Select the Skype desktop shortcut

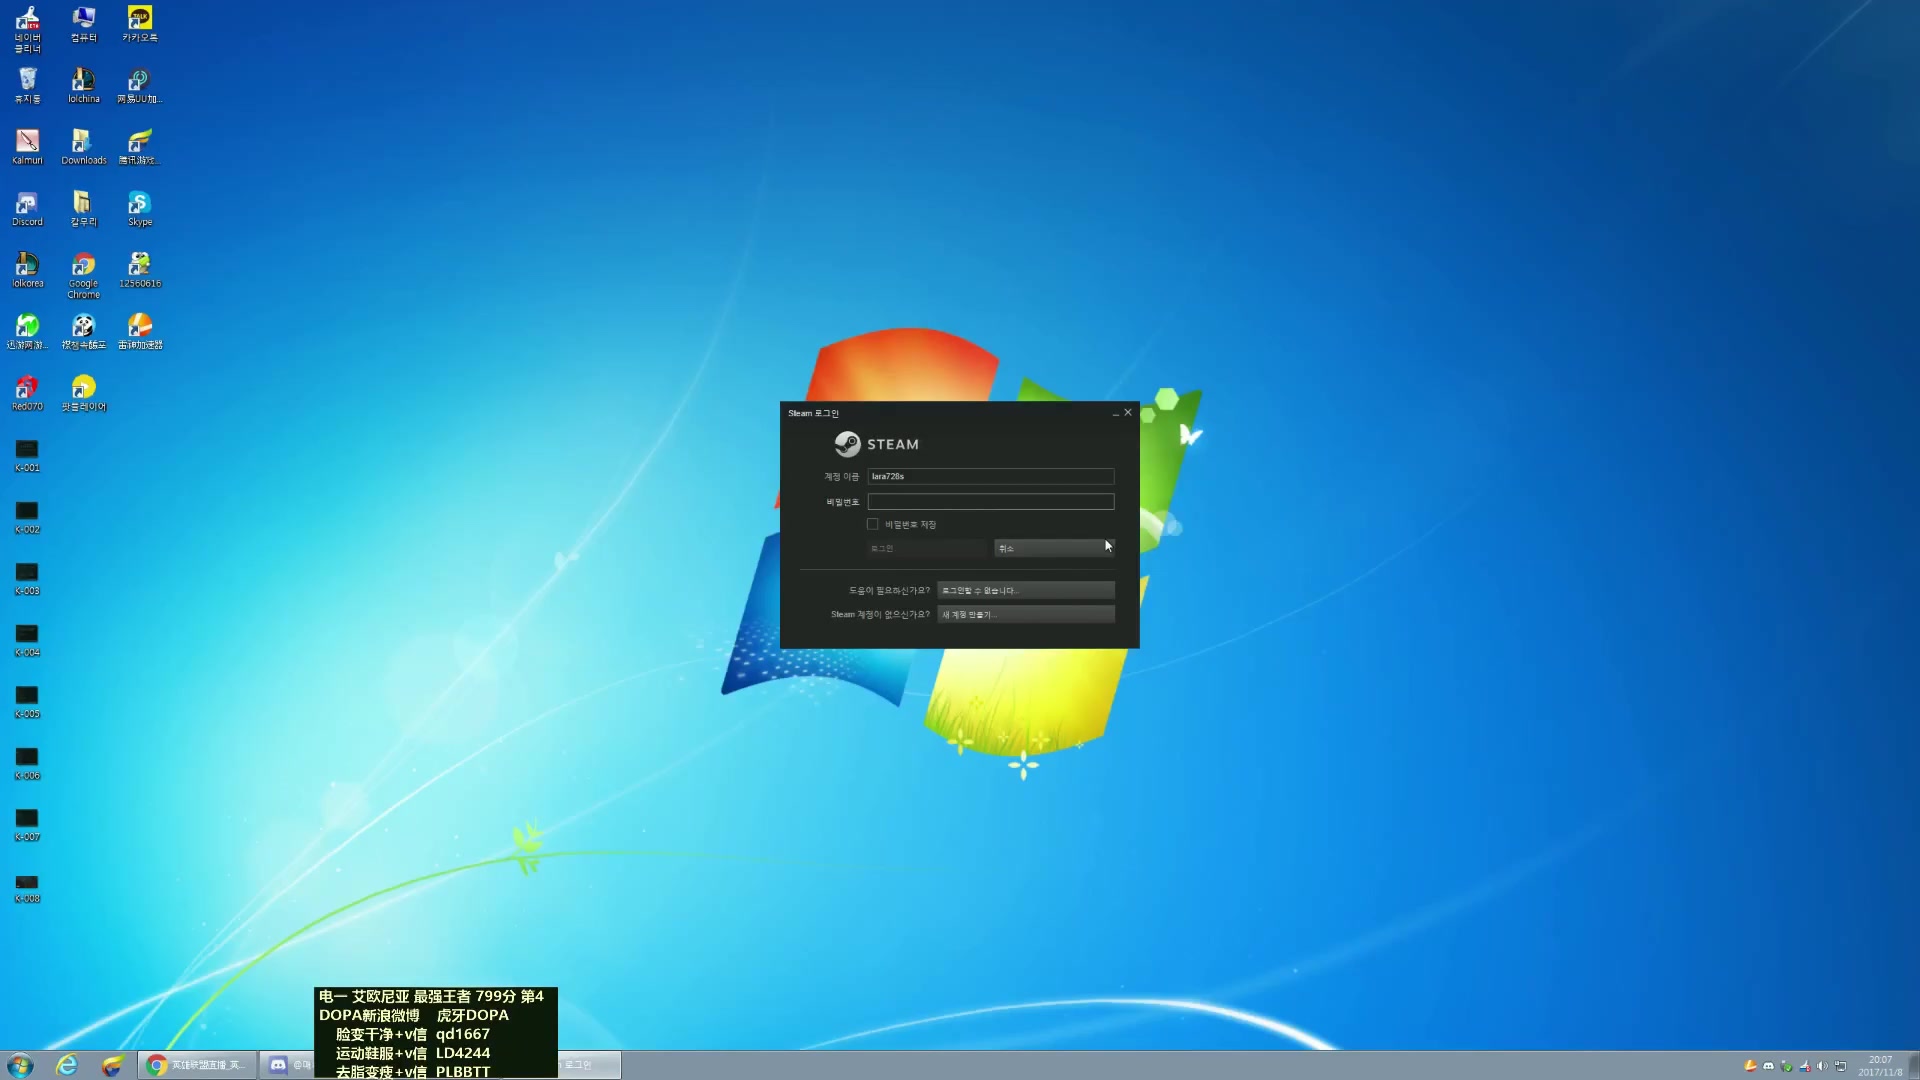(140, 209)
